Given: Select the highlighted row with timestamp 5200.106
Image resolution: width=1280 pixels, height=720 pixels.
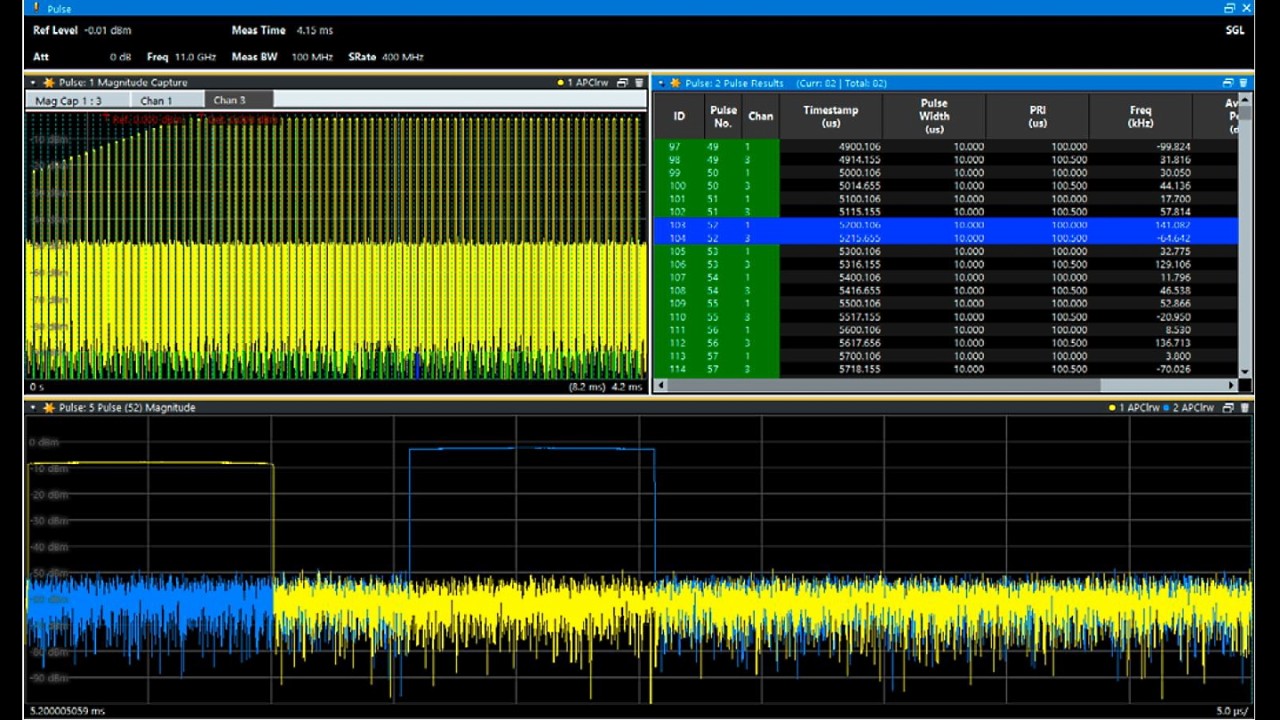Looking at the screenshot, I should click(x=946, y=225).
